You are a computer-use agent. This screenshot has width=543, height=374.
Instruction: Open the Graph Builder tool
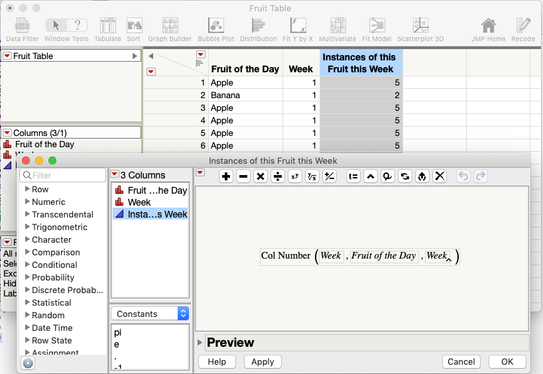click(x=170, y=30)
